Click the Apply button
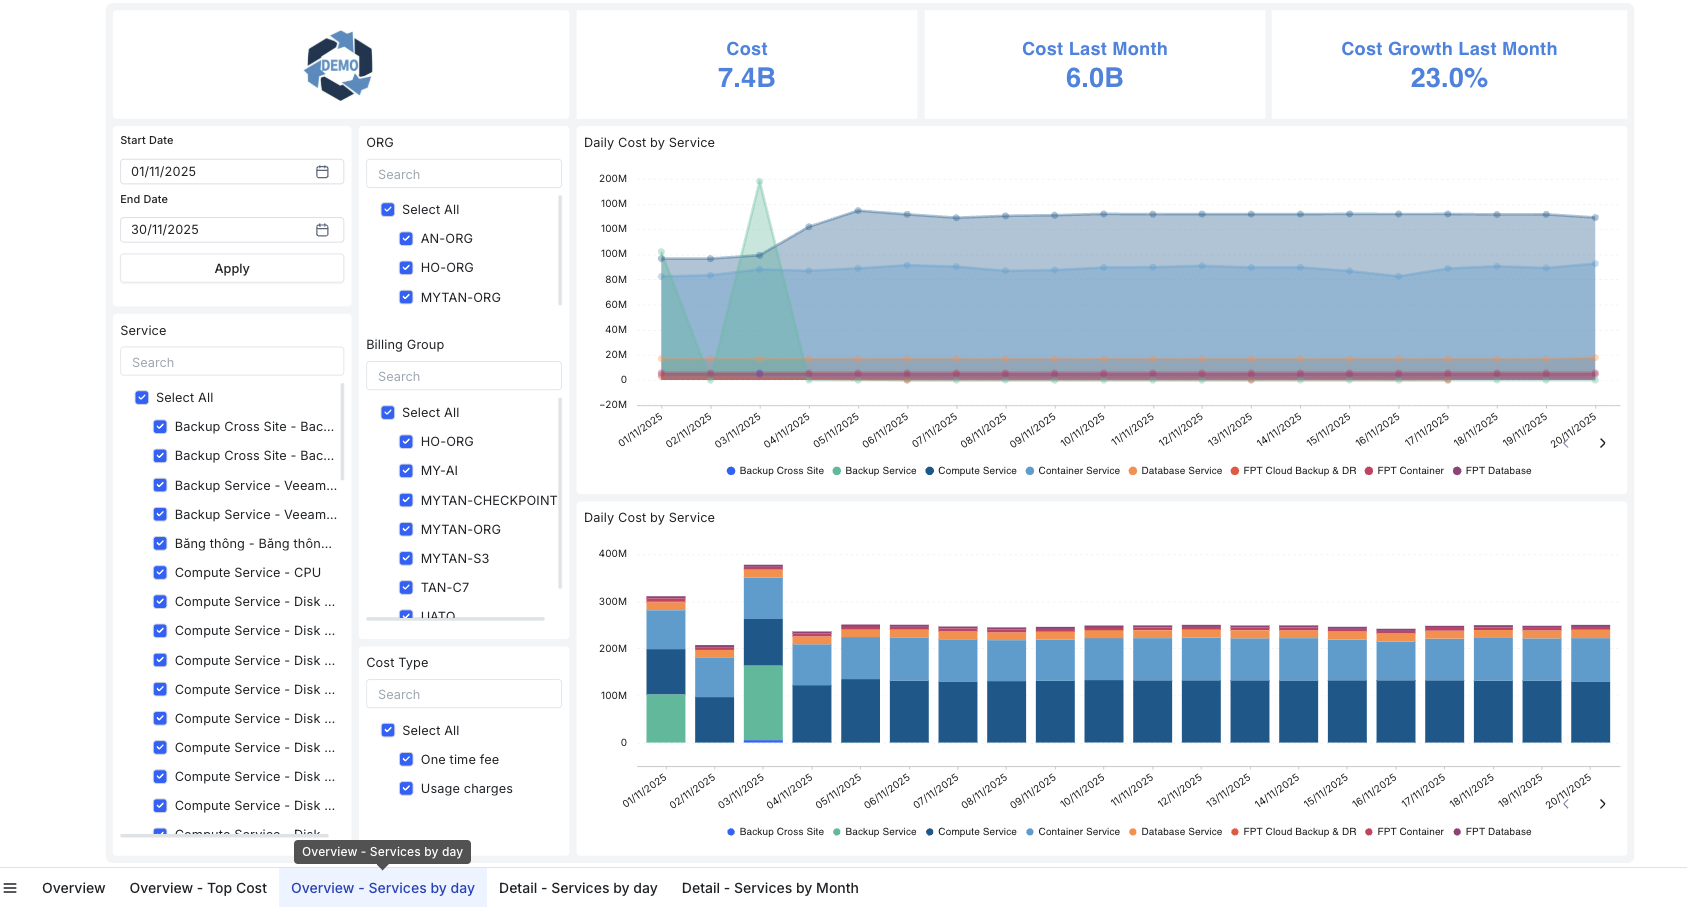Image resolution: width=1687 pixels, height=907 pixels. tap(231, 268)
